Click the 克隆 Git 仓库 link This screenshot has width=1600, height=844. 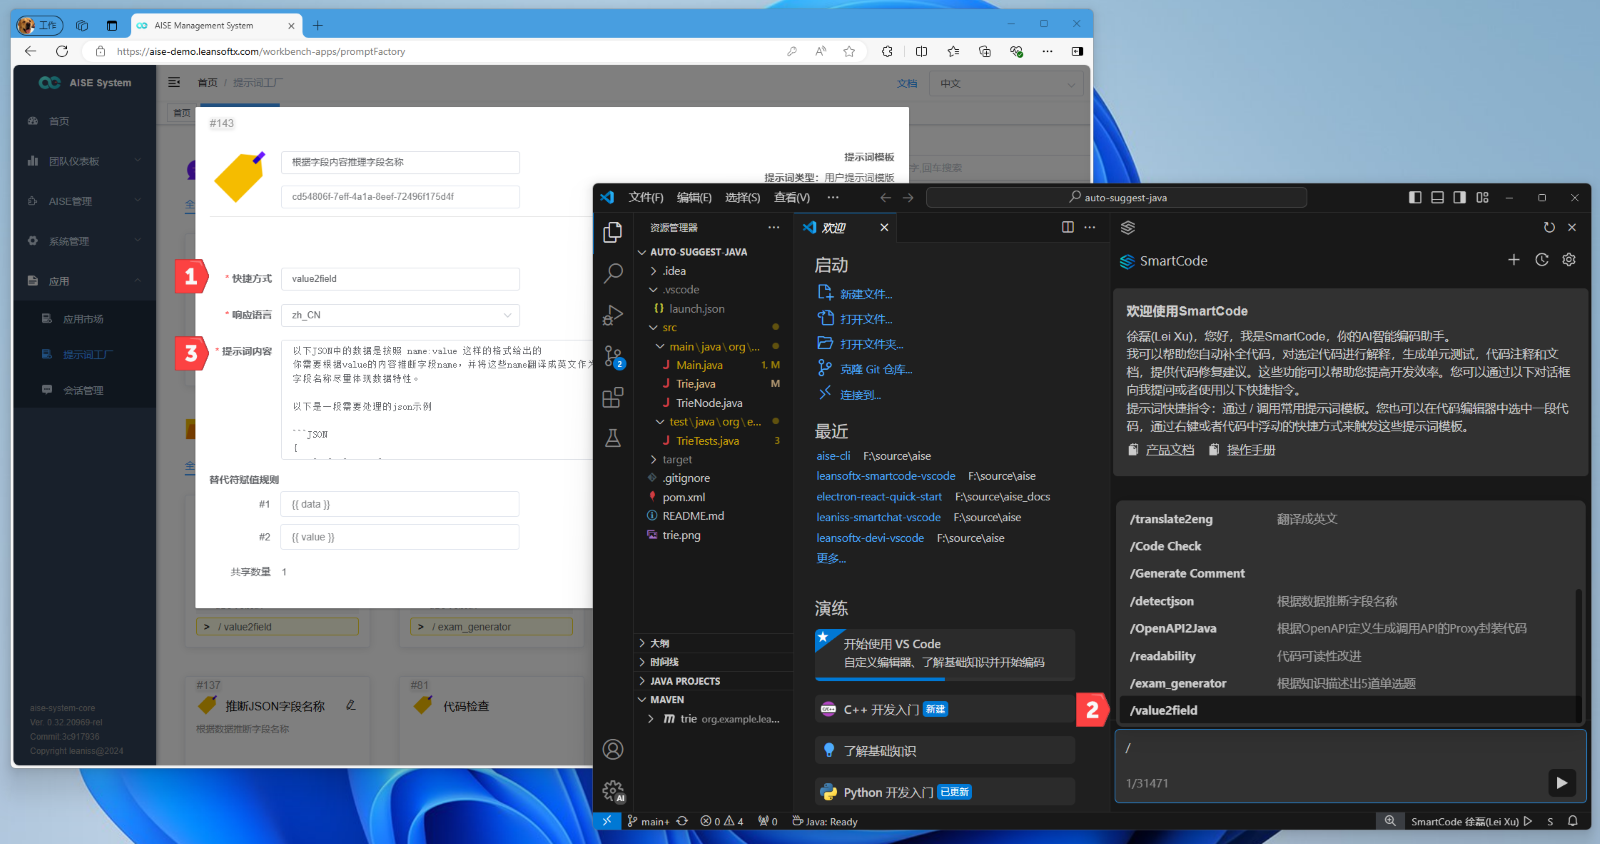click(x=875, y=370)
